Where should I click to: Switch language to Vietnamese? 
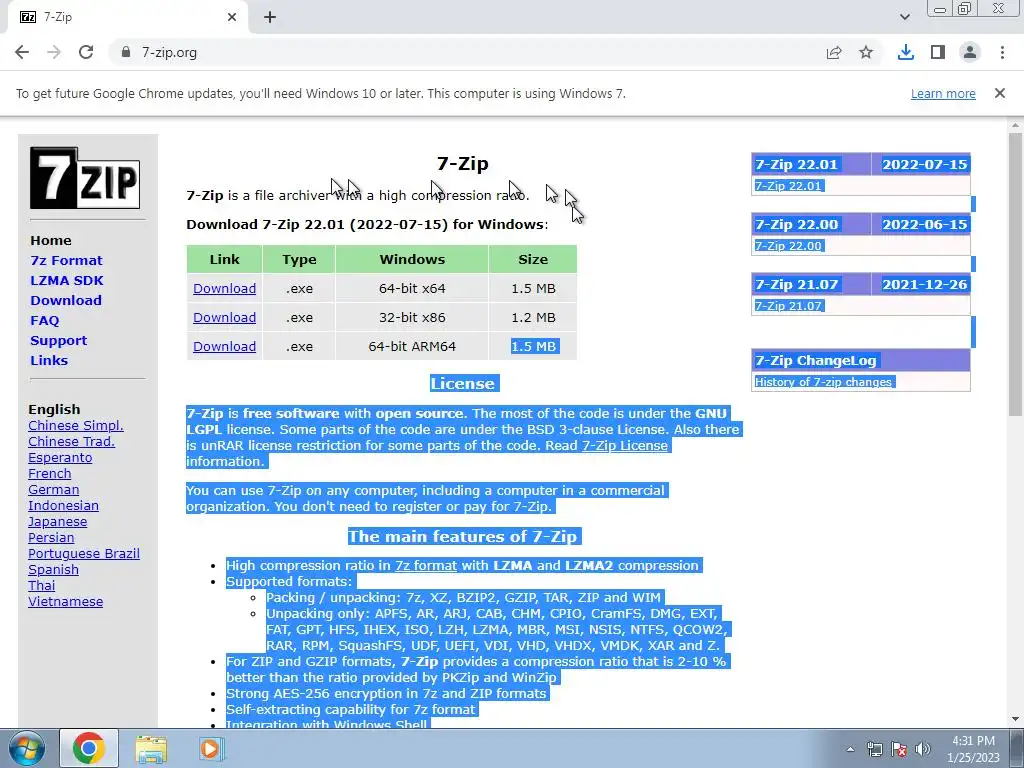tap(65, 601)
